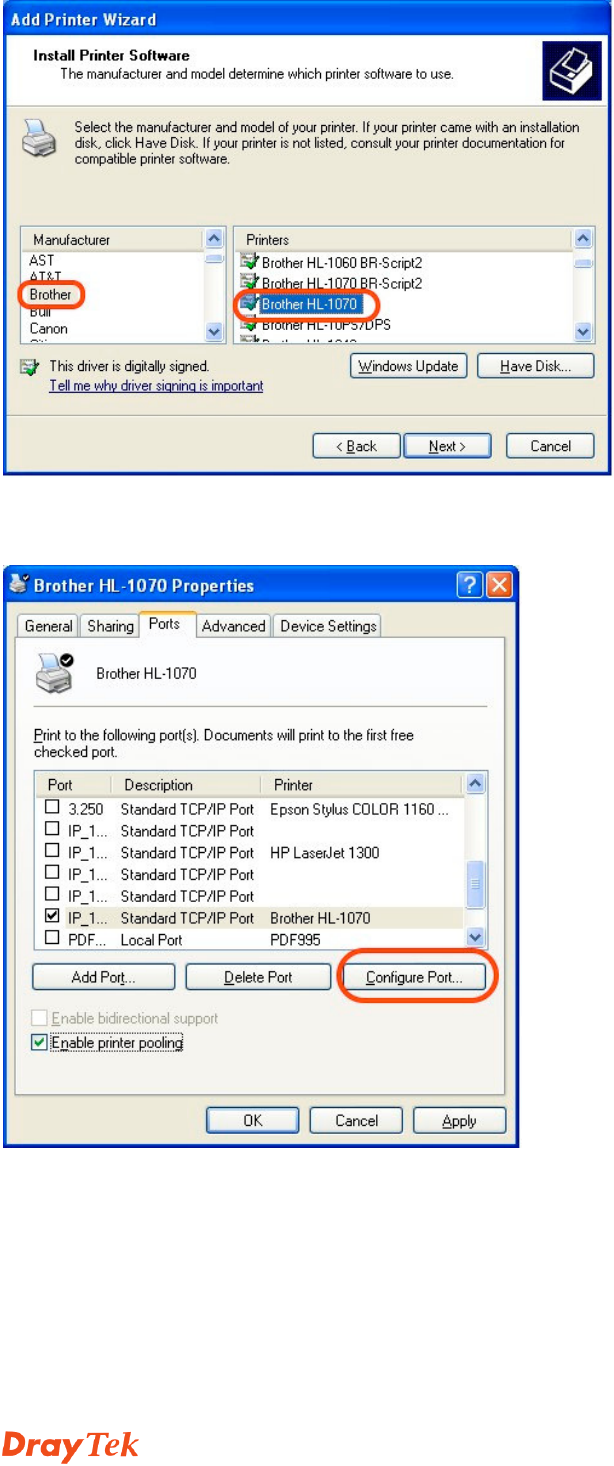Select Brother HL-1070 printer model

tap(308, 303)
